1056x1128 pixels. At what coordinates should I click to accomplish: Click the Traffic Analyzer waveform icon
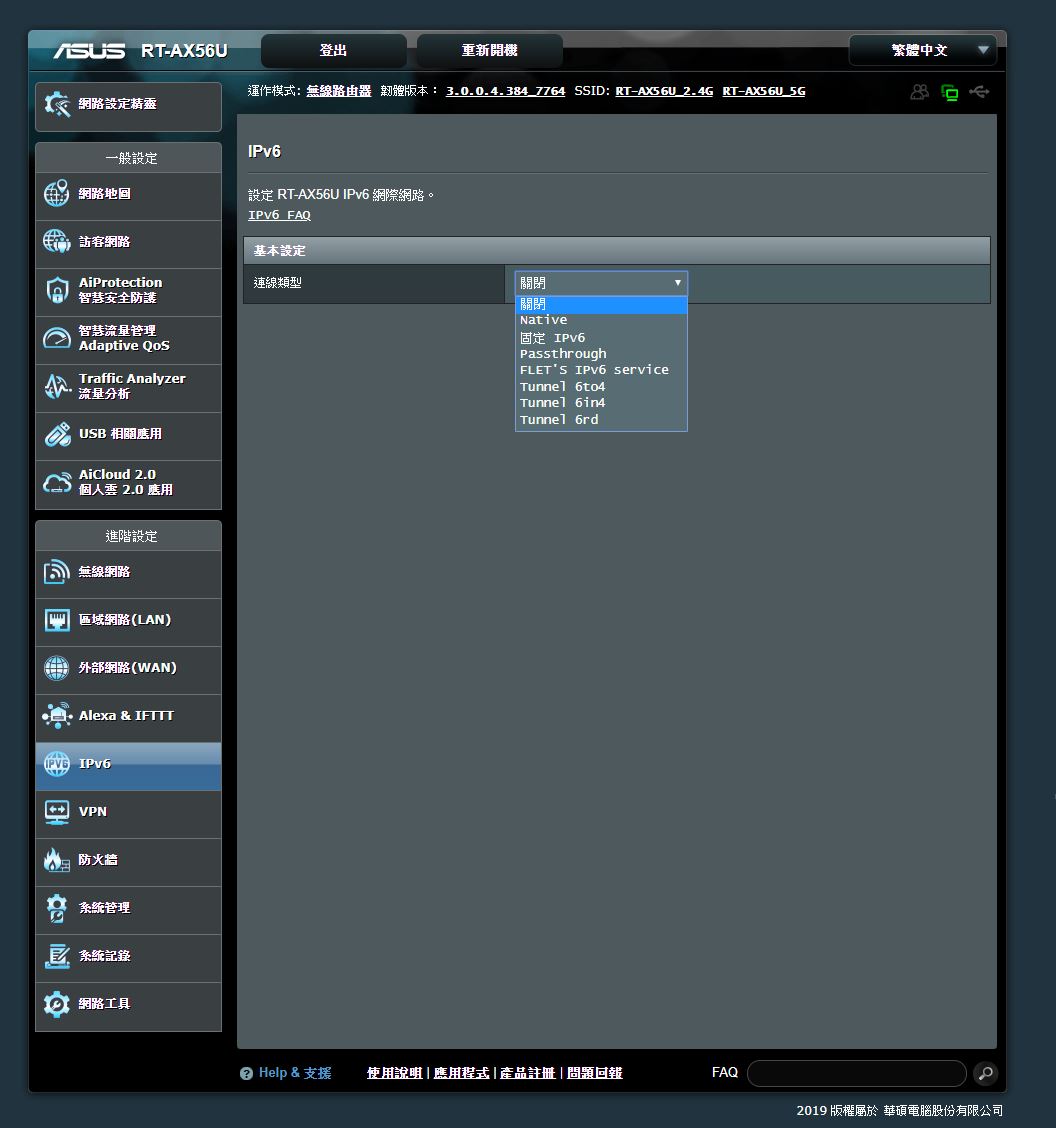tap(57, 386)
